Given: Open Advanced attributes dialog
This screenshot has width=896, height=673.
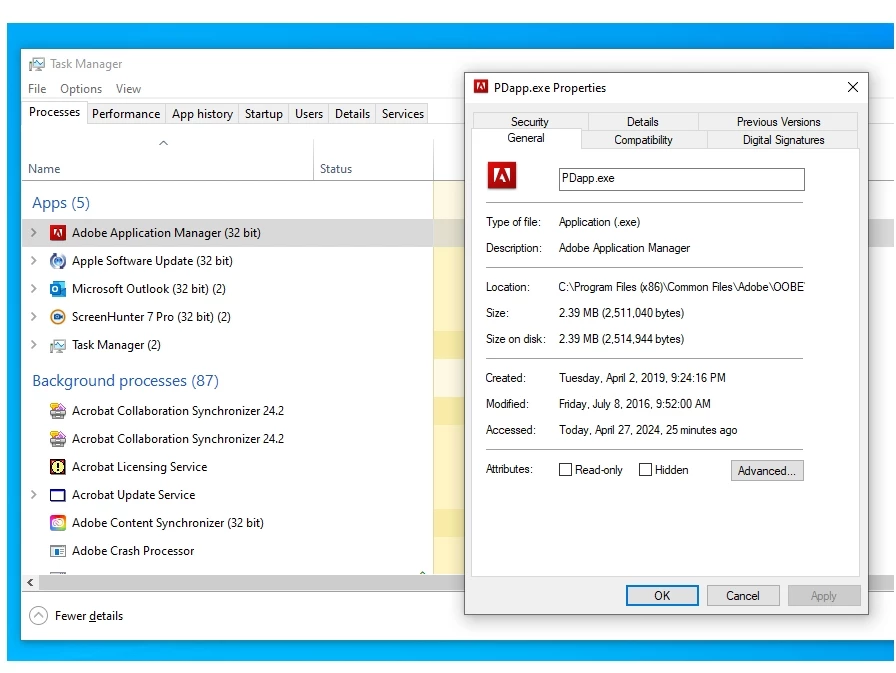Looking at the screenshot, I should click(767, 470).
